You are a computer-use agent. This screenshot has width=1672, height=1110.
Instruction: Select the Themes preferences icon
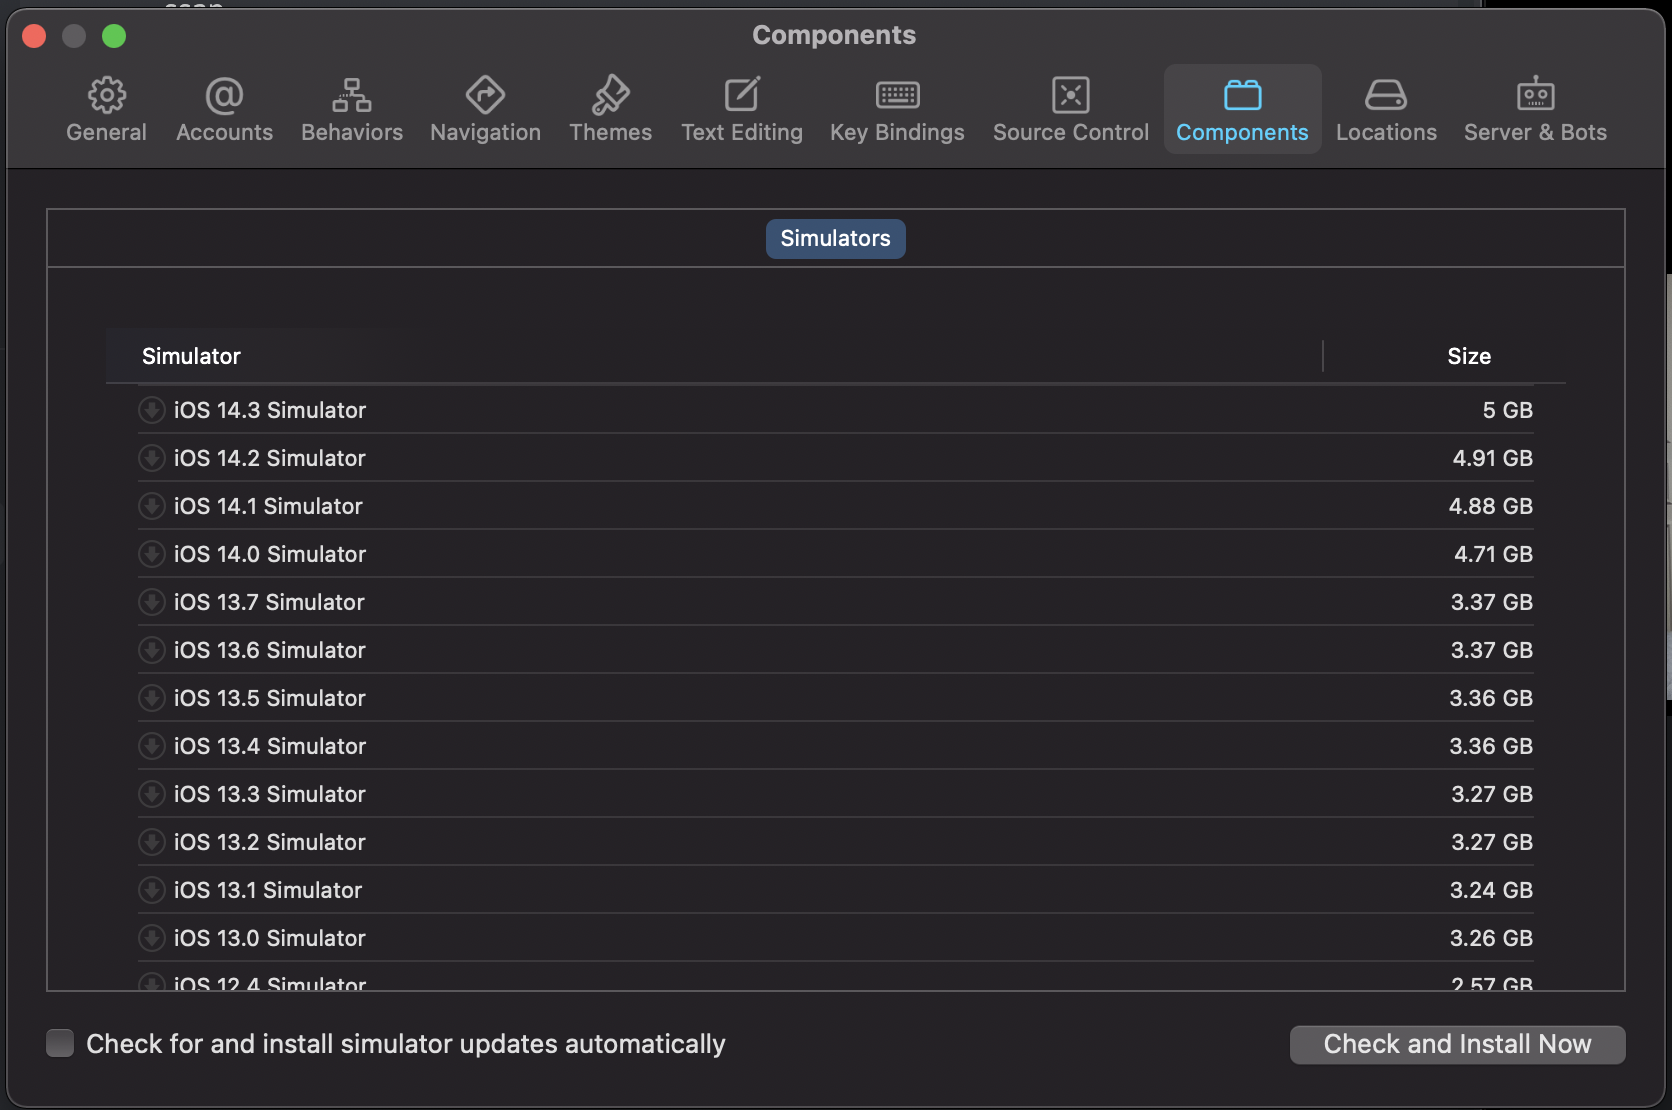pos(610,109)
